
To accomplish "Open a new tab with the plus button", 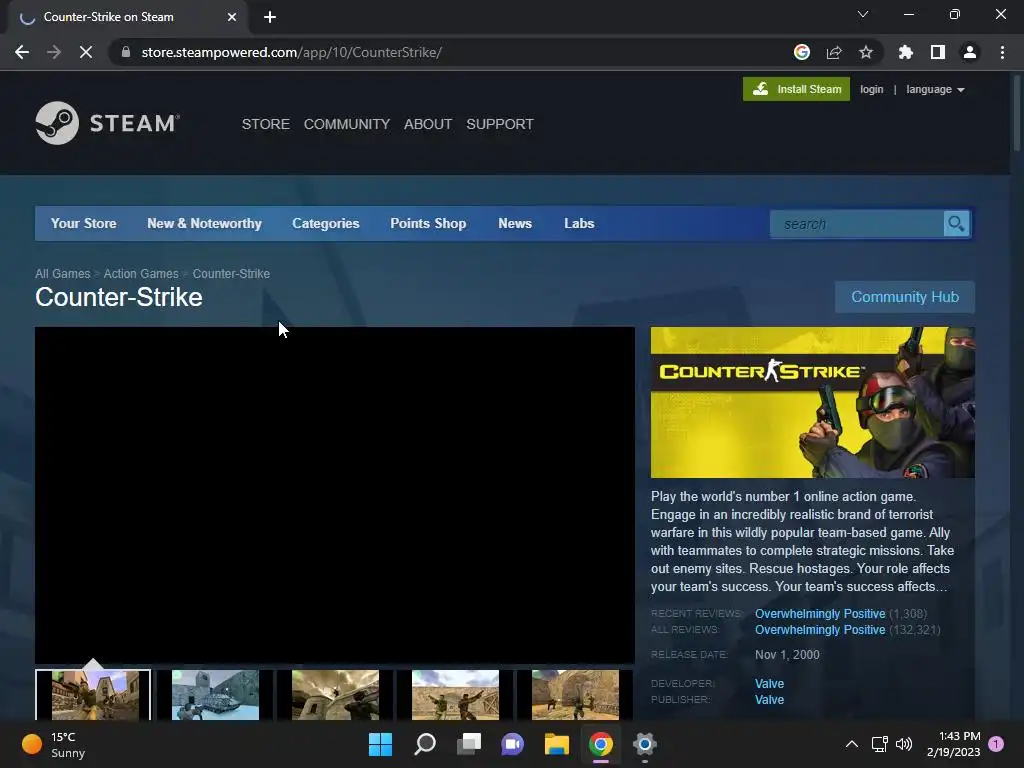I will 270,17.
